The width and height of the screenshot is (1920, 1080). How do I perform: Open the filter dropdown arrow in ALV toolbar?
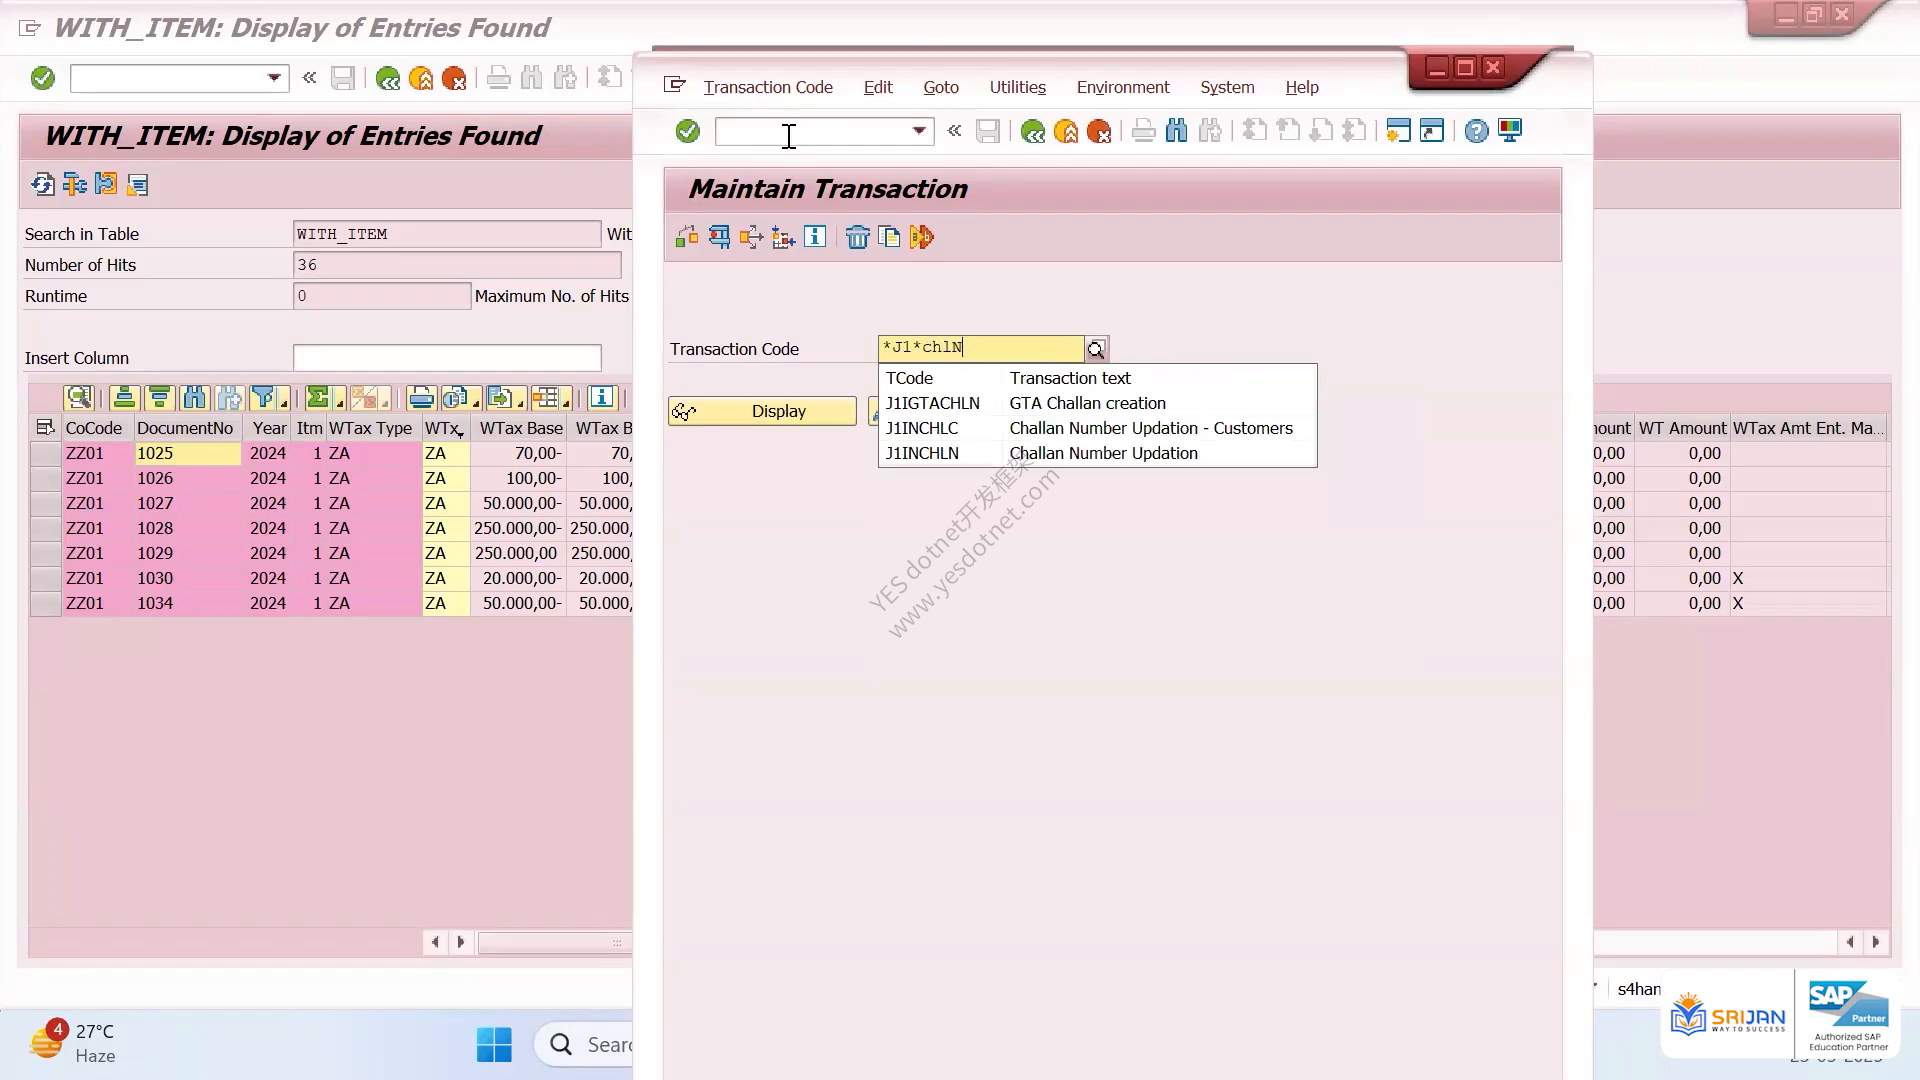click(284, 403)
